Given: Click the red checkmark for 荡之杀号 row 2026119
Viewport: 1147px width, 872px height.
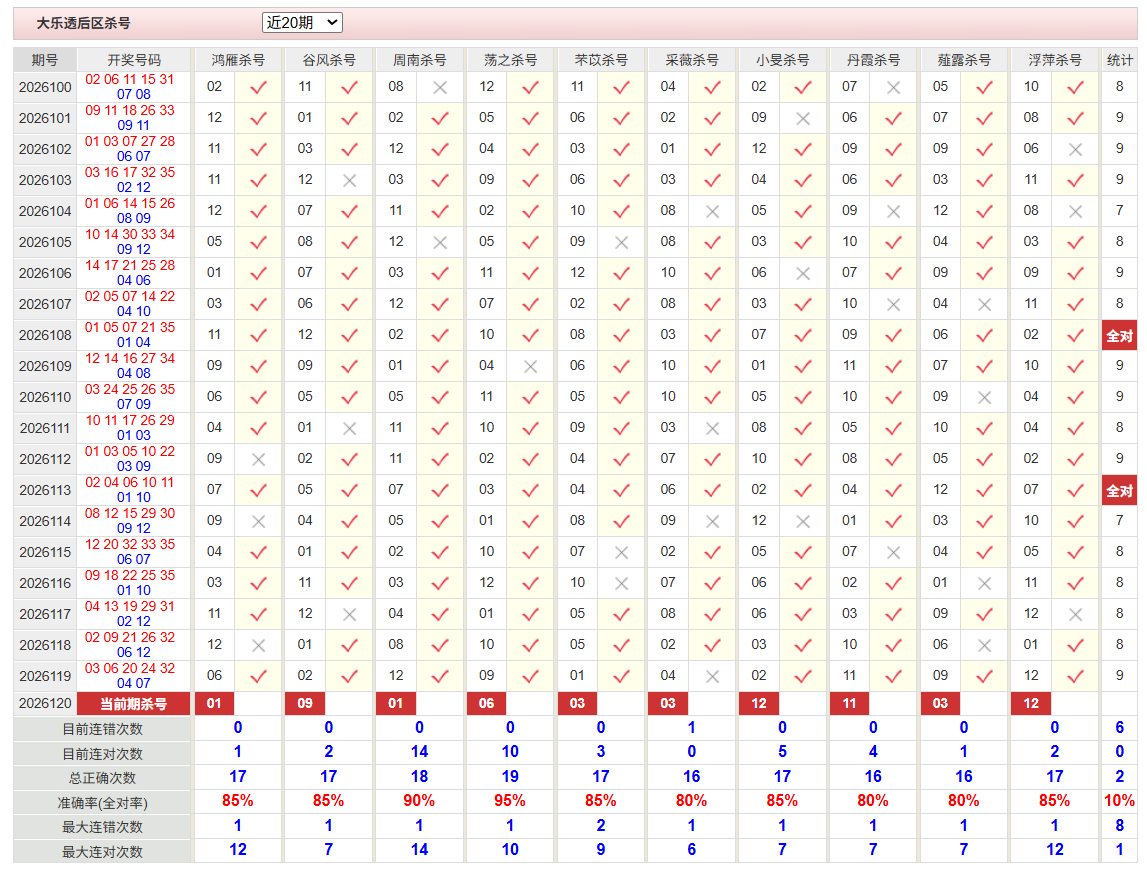Looking at the screenshot, I should click(530, 677).
